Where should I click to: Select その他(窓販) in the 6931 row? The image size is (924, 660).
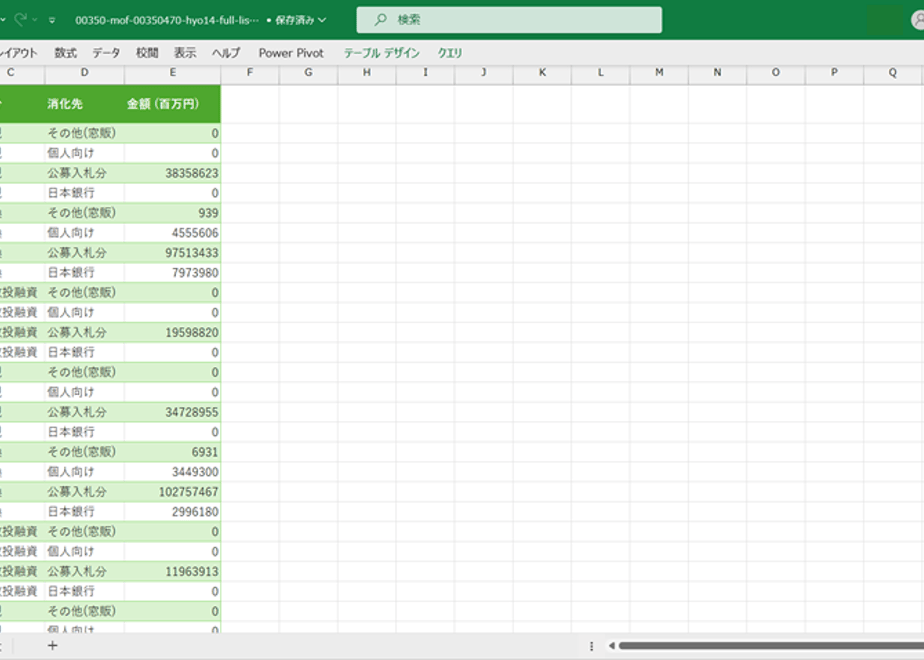coord(84,452)
